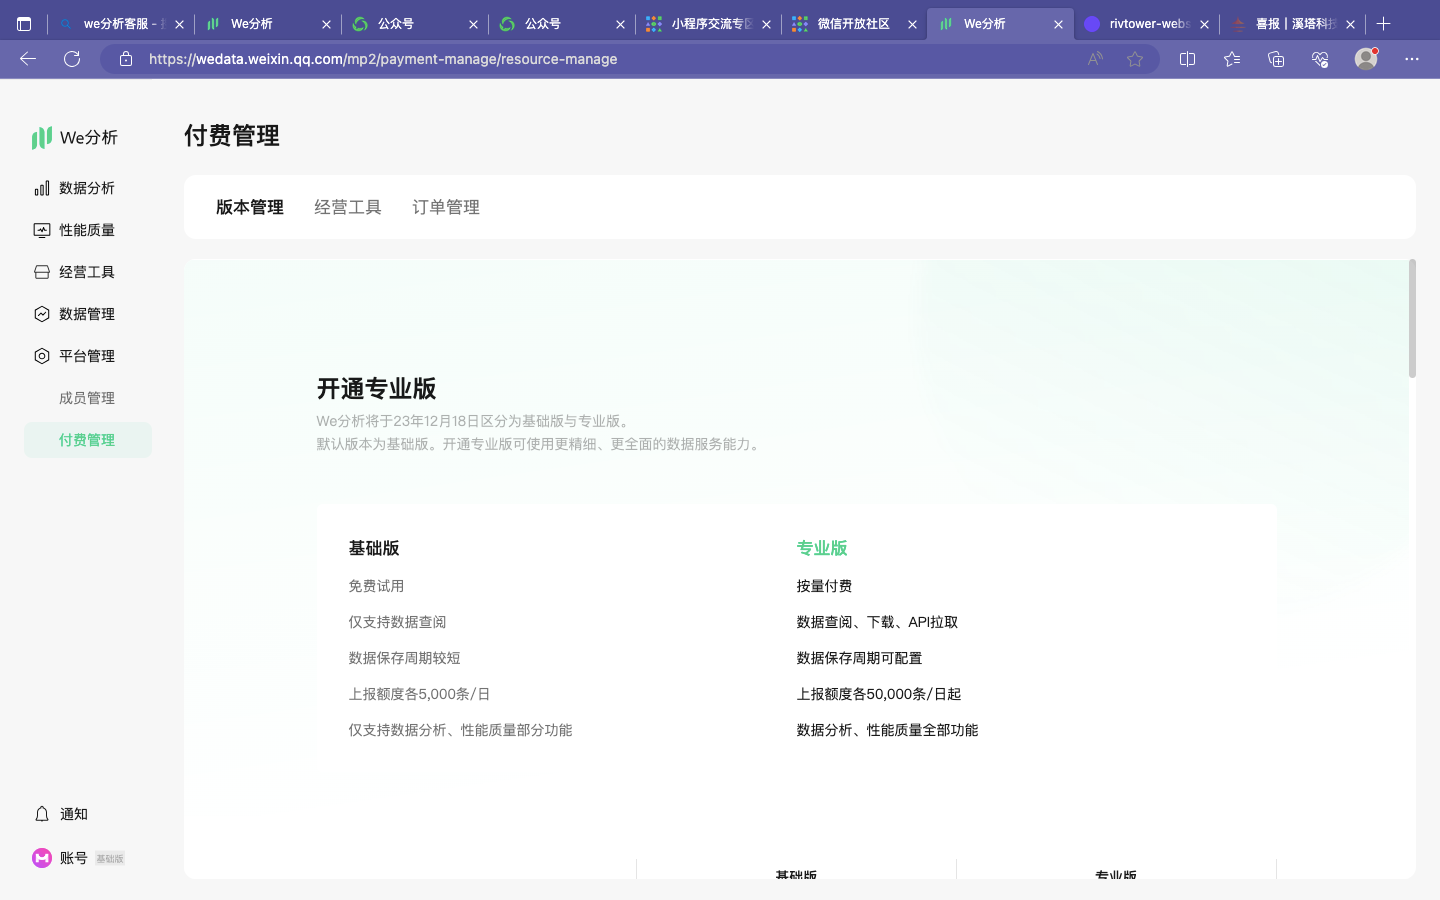Add page to favorites star icon

point(1135,59)
